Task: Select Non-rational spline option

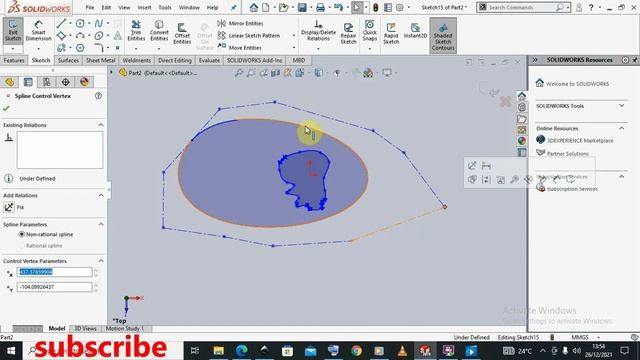Action: click(22, 234)
